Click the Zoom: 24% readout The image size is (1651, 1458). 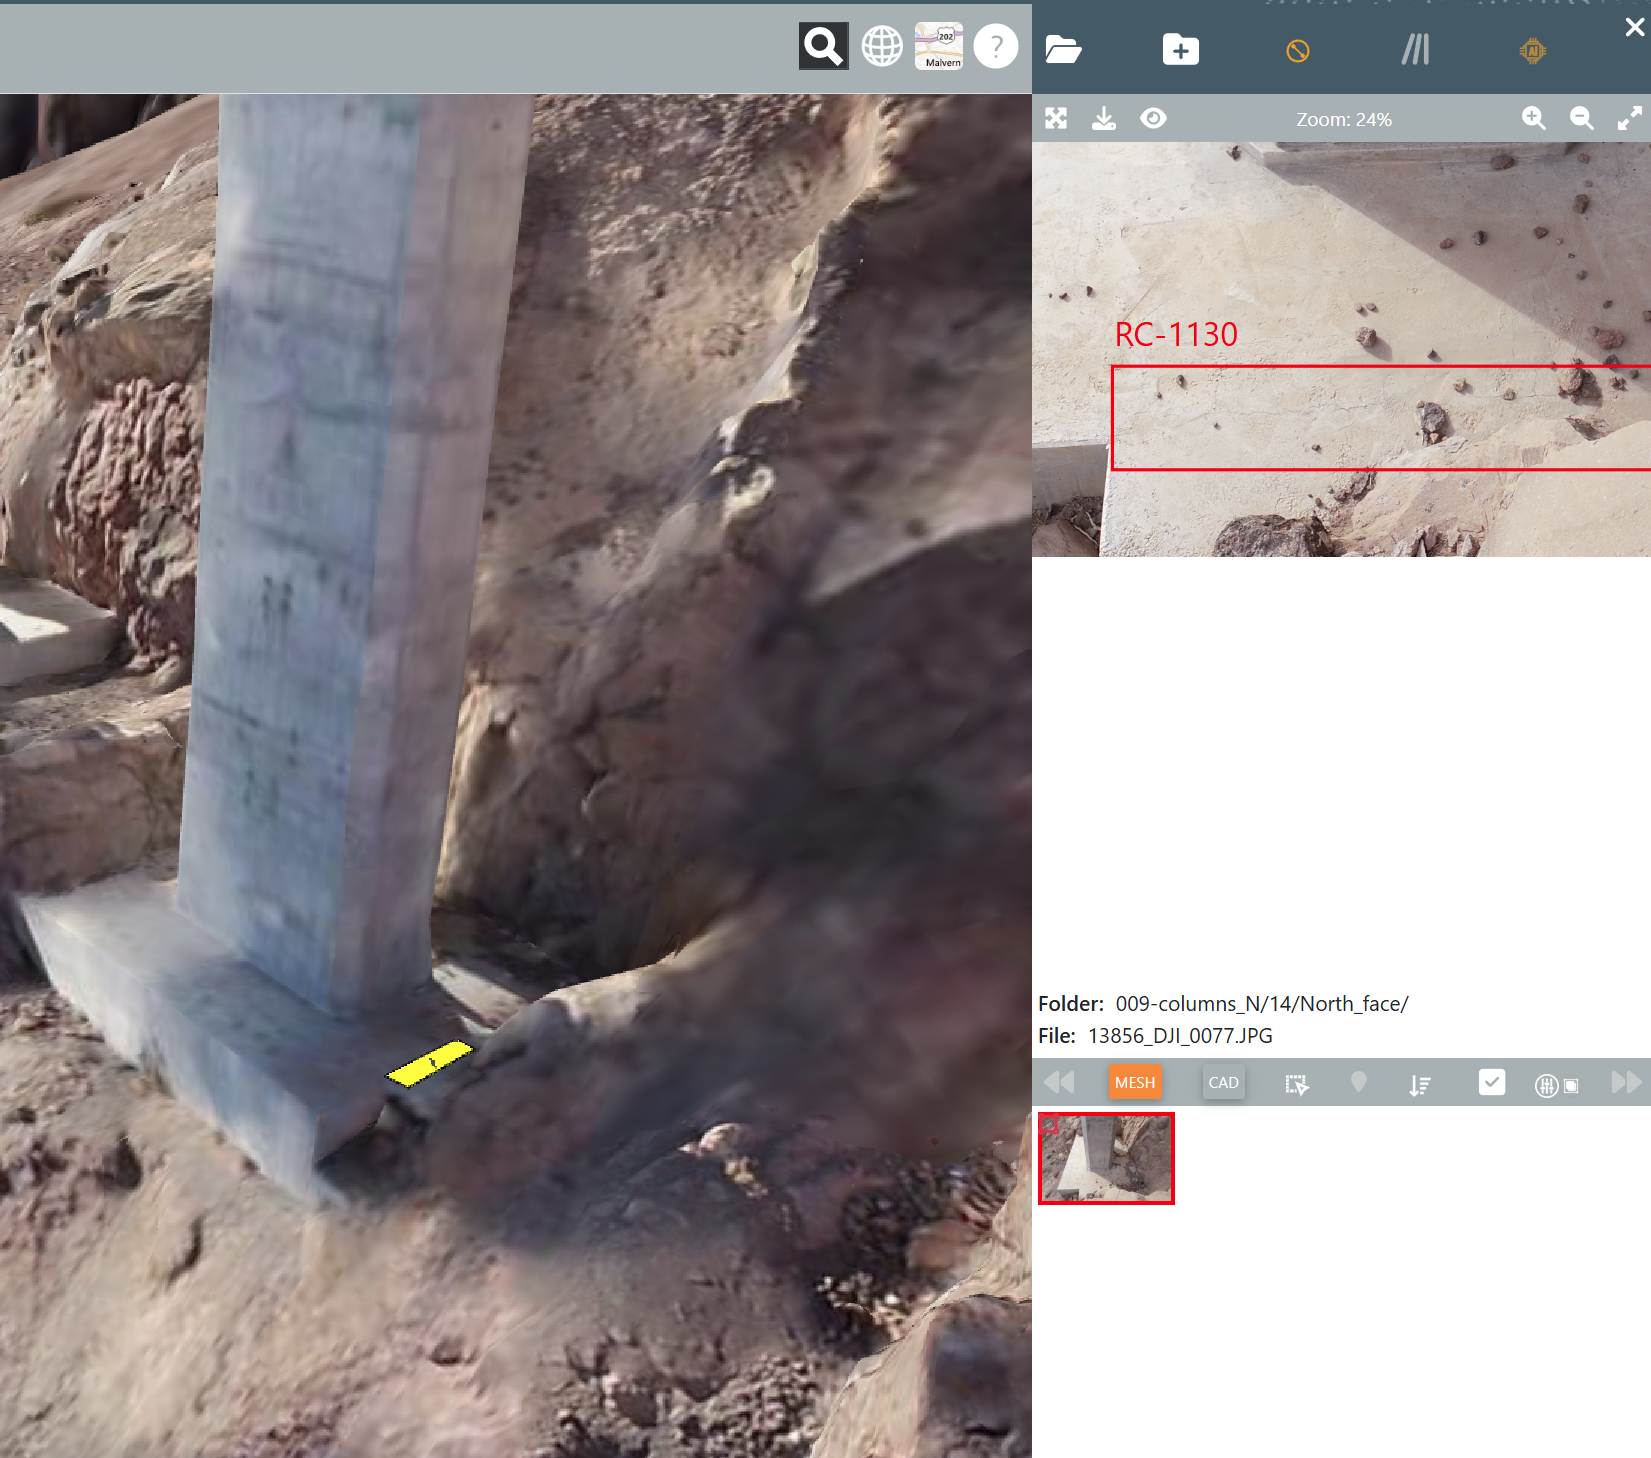coord(1344,119)
